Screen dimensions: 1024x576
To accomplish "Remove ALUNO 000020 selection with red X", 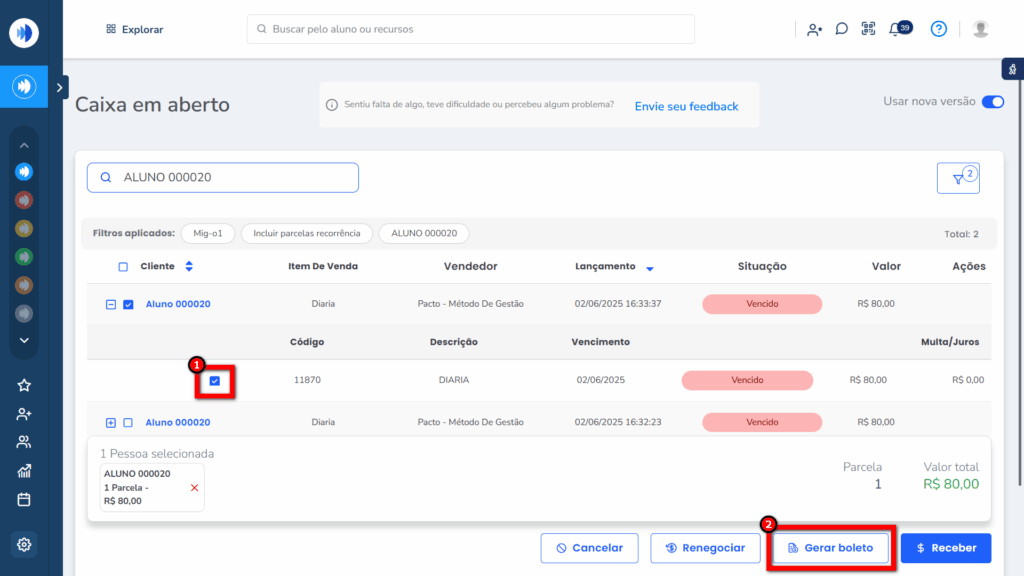I will click(194, 487).
